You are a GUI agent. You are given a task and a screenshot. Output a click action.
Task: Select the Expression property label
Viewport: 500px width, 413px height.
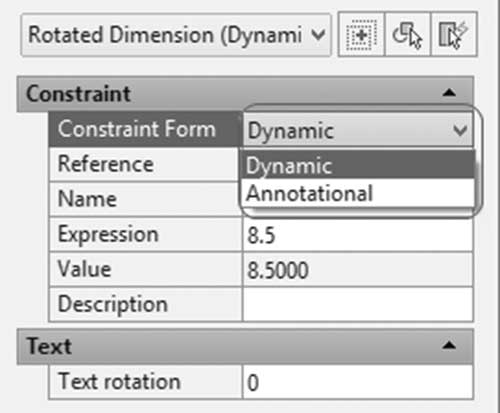coord(108,235)
